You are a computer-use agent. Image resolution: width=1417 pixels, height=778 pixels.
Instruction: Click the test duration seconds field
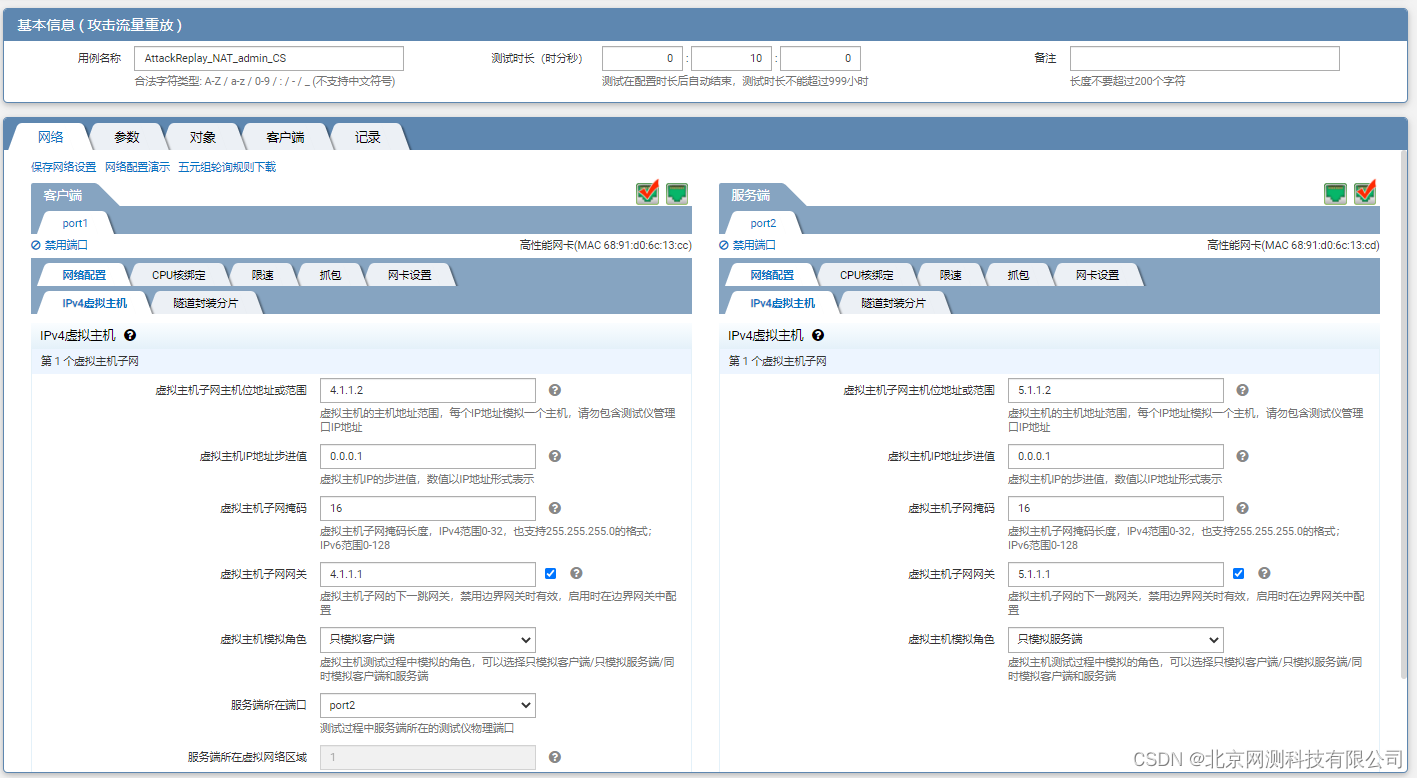click(820, 58)
